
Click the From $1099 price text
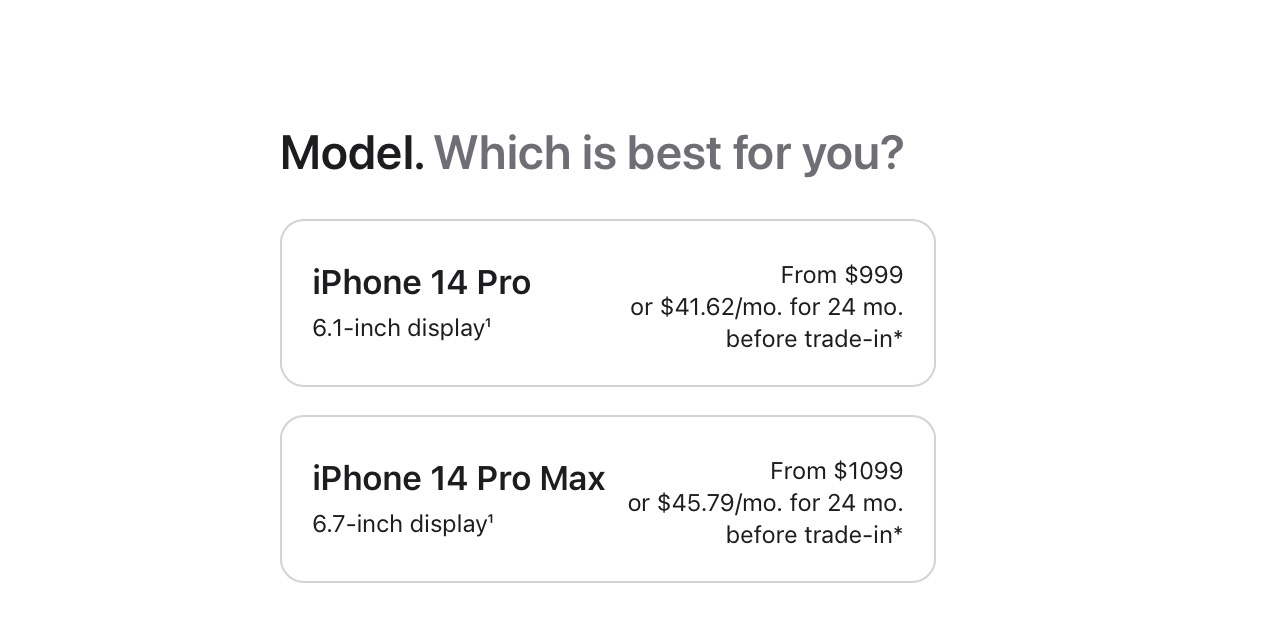(836, 471)
